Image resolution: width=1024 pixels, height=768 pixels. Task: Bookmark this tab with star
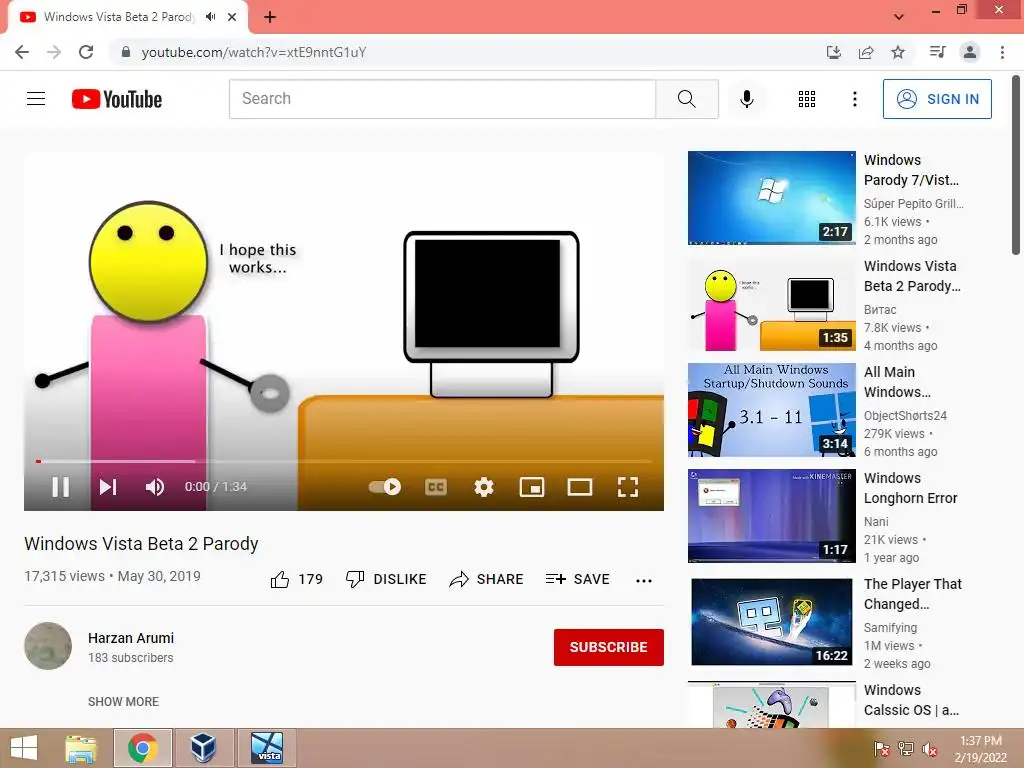(x=898, y=52)
